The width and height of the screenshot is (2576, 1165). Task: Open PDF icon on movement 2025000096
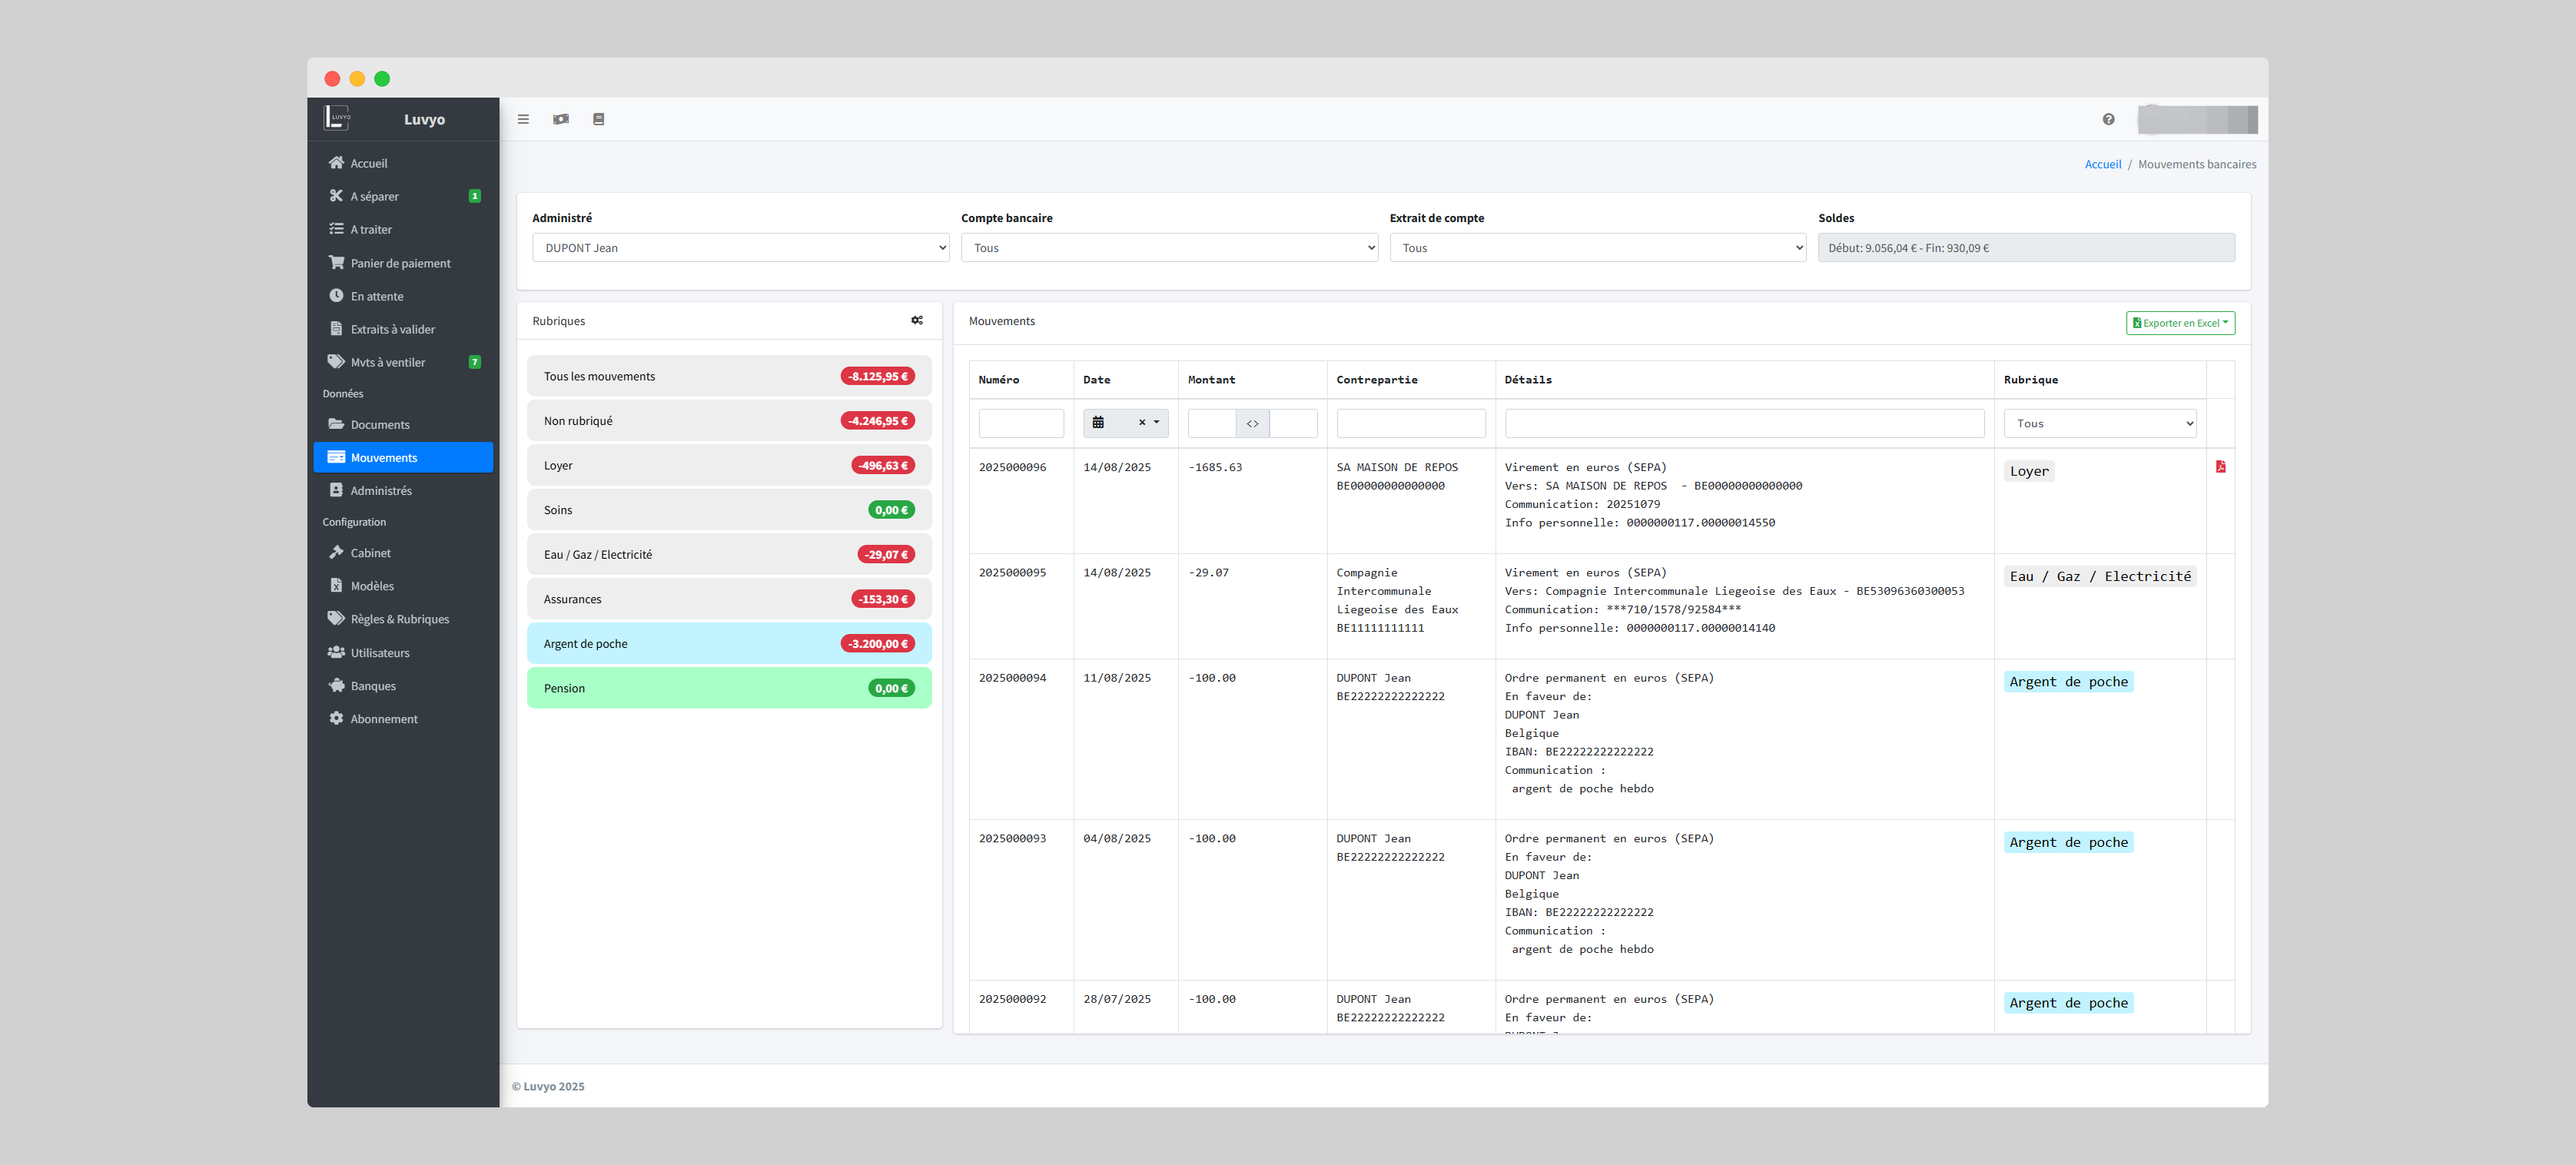[2220, 467]
